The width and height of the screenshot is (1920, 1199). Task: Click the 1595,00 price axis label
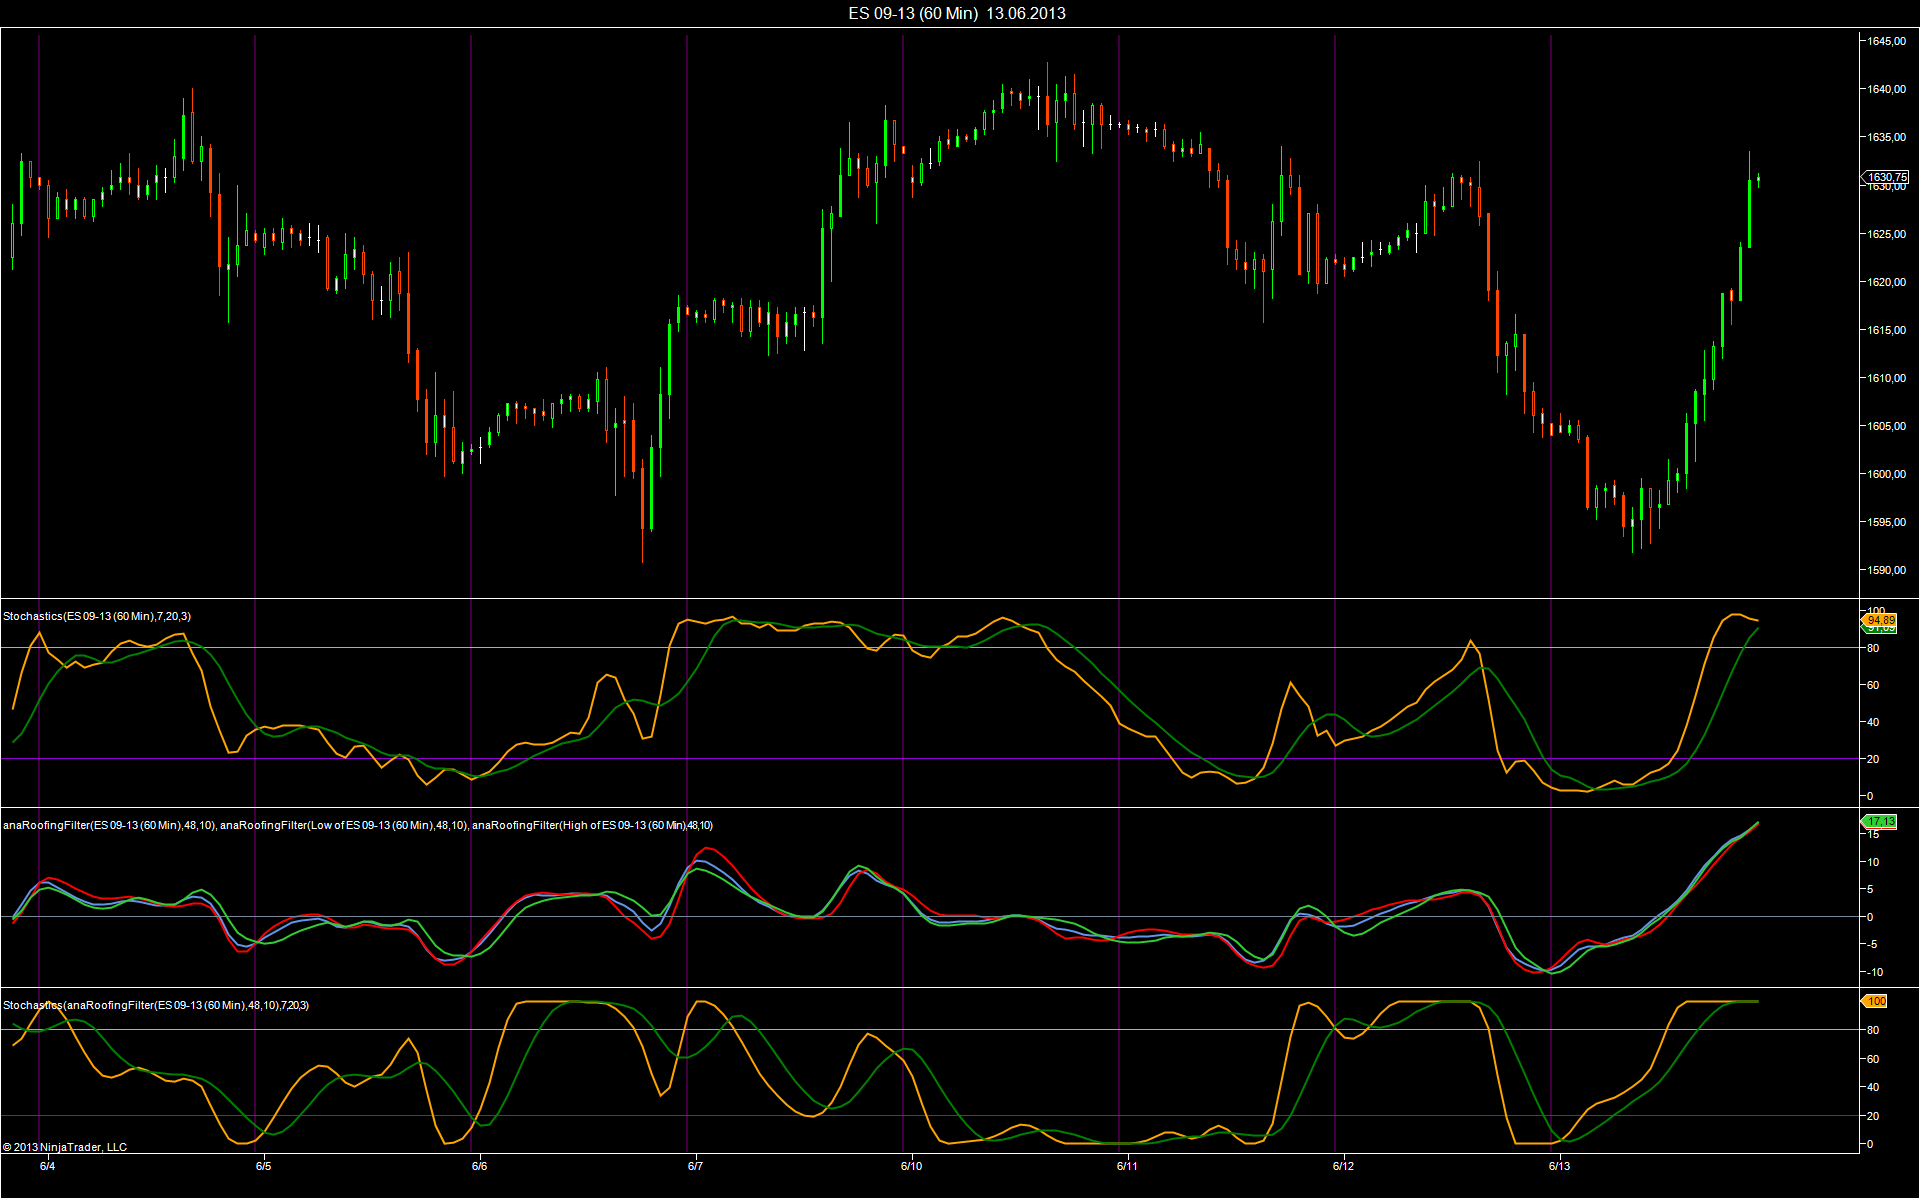pyautogui.click(x=1886, y=522)
